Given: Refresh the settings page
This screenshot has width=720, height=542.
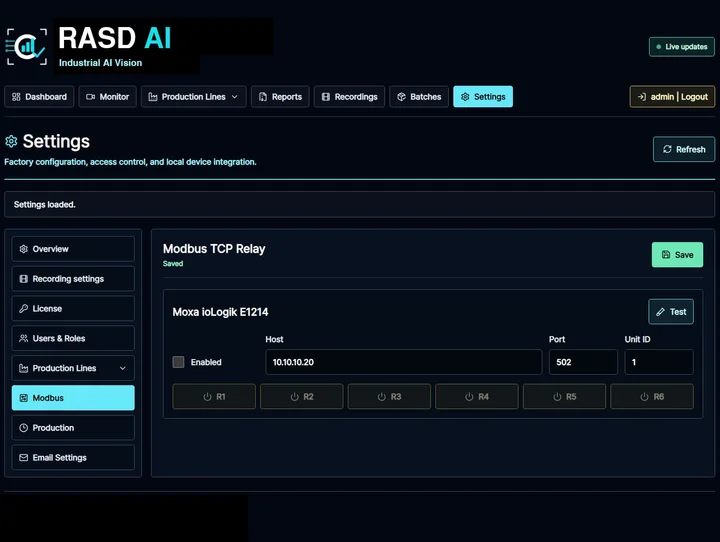Looking at the screenshot, I should tap(684, 149).
